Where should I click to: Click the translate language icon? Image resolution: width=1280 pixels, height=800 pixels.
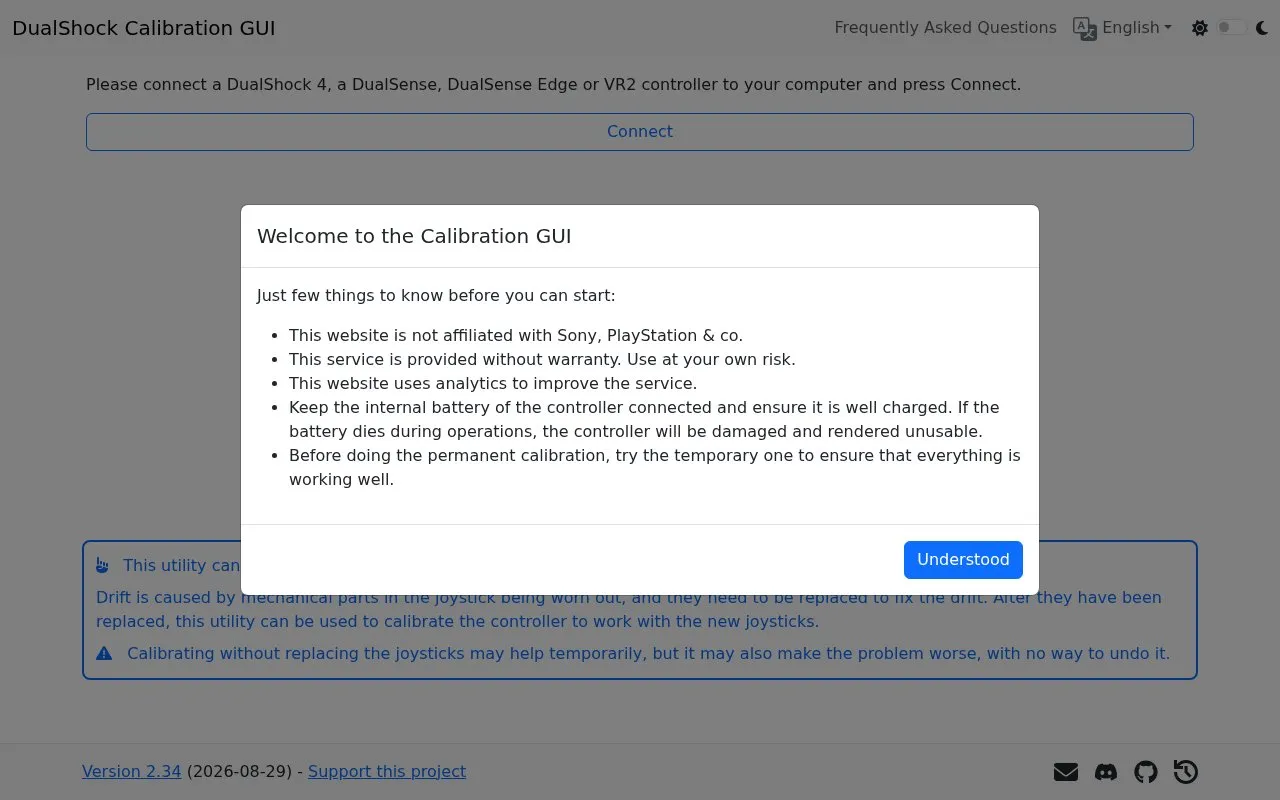(1085, 28)
